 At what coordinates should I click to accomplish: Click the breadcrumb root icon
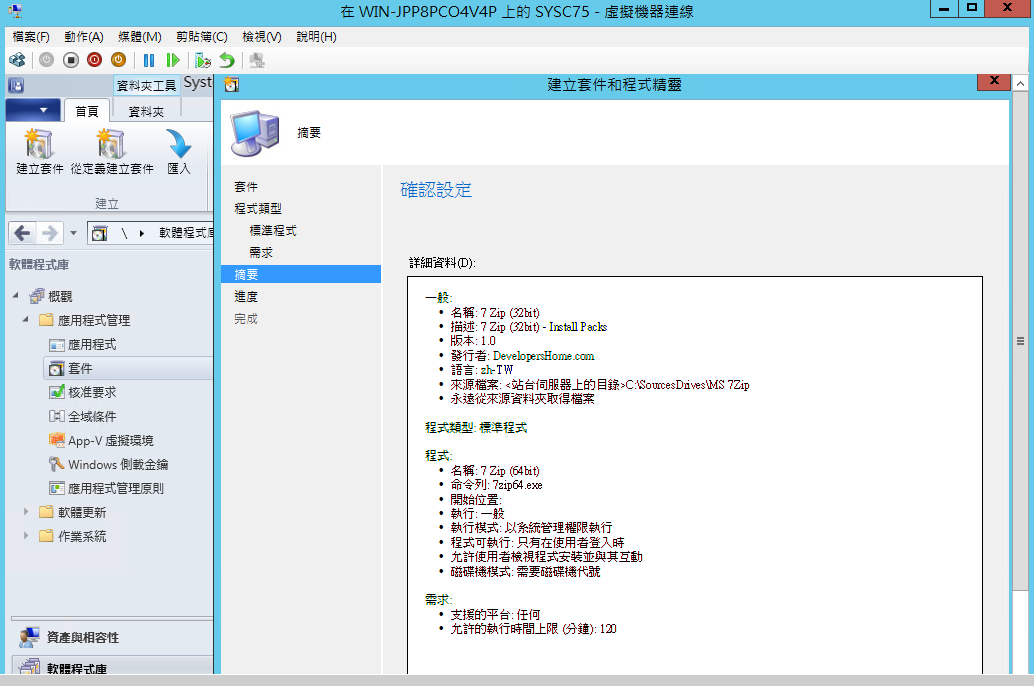click(x=100, y=233)
